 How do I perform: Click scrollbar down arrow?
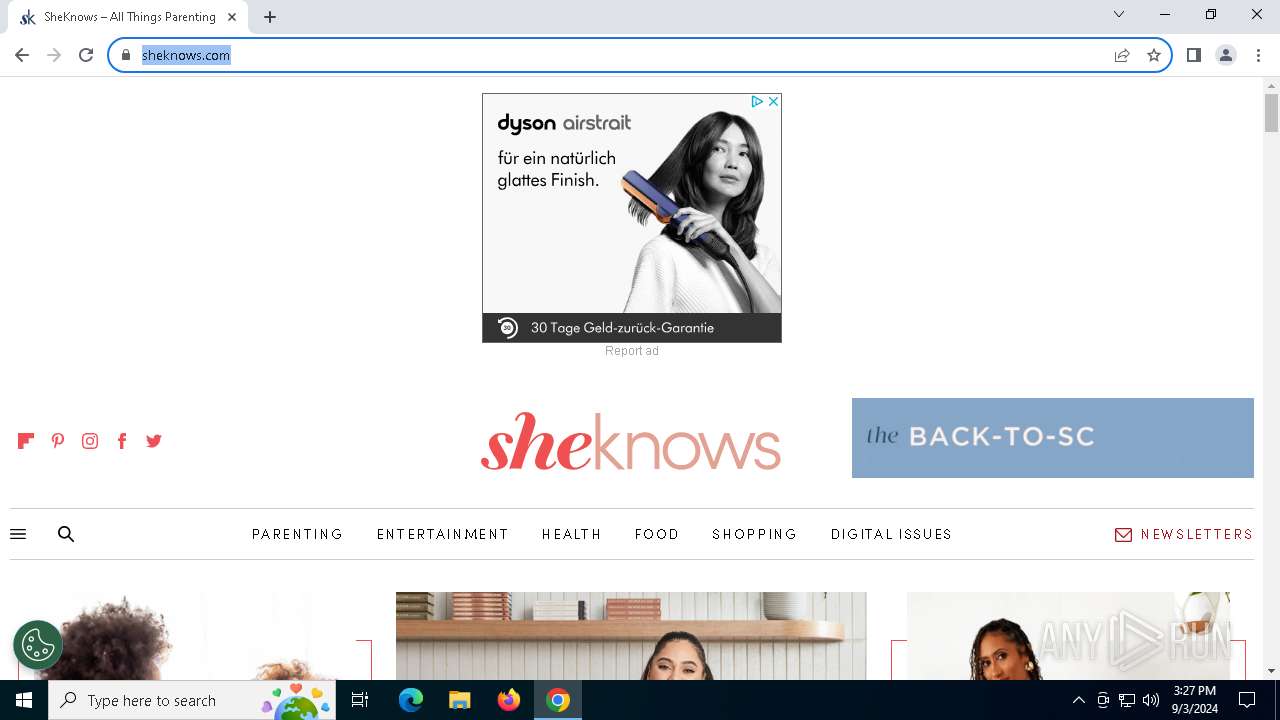[1271, 671]
